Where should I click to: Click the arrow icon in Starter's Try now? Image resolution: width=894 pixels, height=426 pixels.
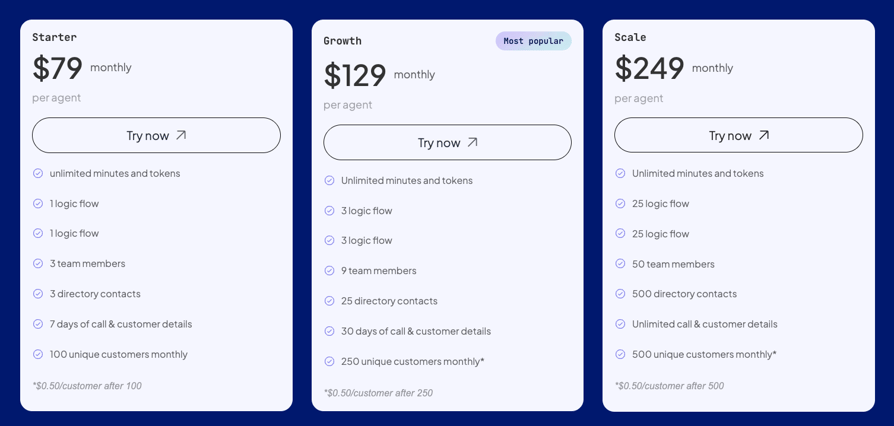pyautogui.click(x=181, y=135)
